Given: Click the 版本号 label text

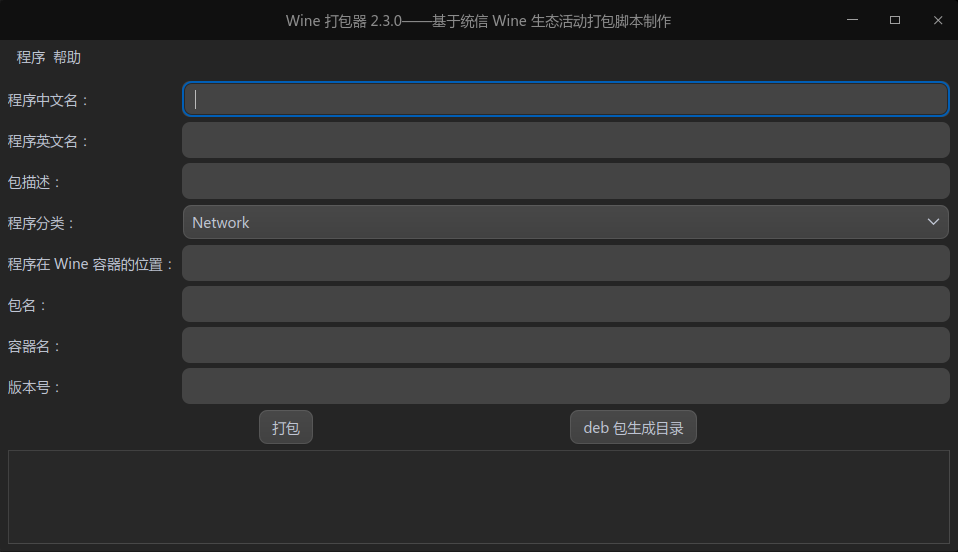Looking at the screenshot, I should [34, 387].
